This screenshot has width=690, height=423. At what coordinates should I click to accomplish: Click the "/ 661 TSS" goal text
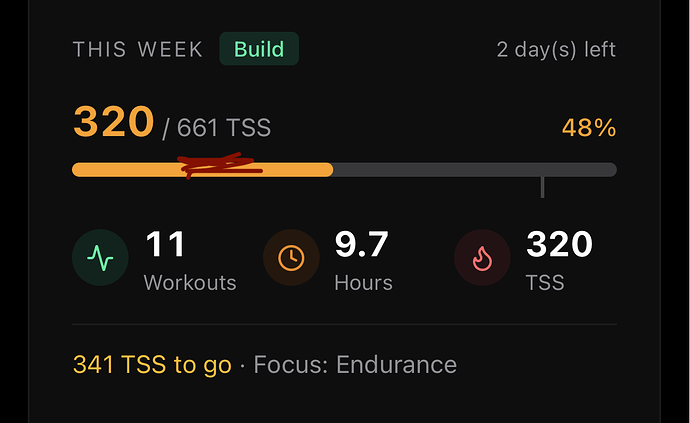[216, 128]
